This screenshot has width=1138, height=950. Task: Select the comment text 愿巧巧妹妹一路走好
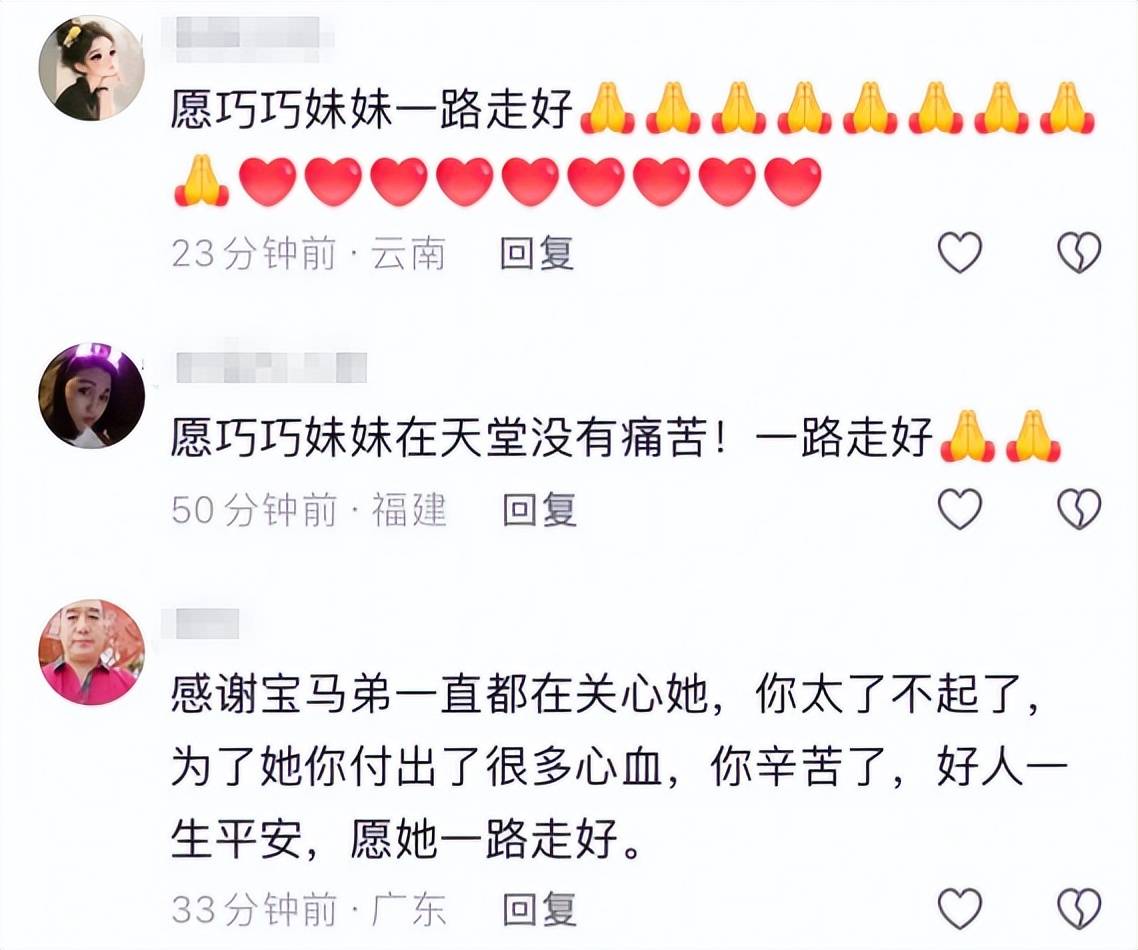(x=372, y=110)
